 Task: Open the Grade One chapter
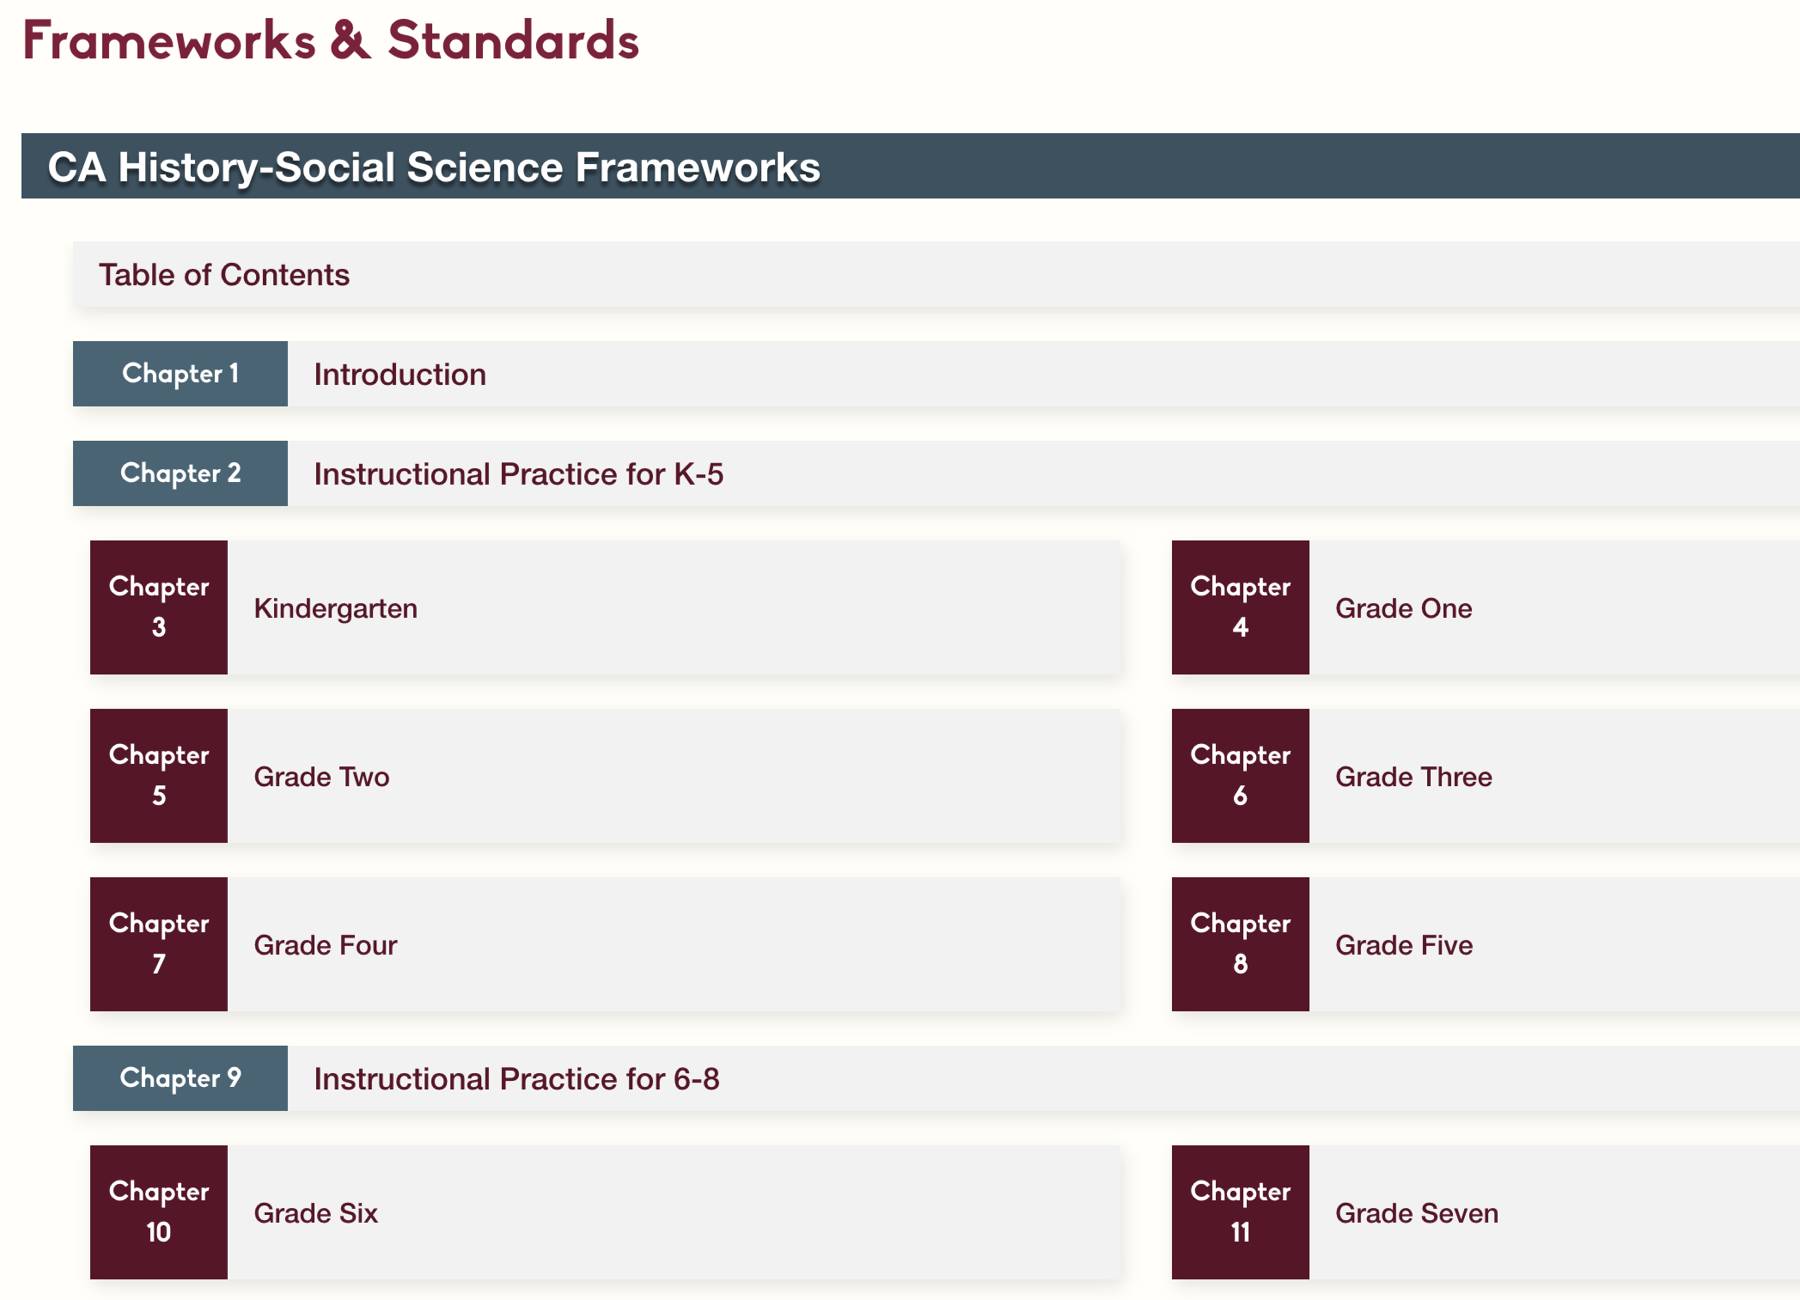click(x=1403, y=608)
